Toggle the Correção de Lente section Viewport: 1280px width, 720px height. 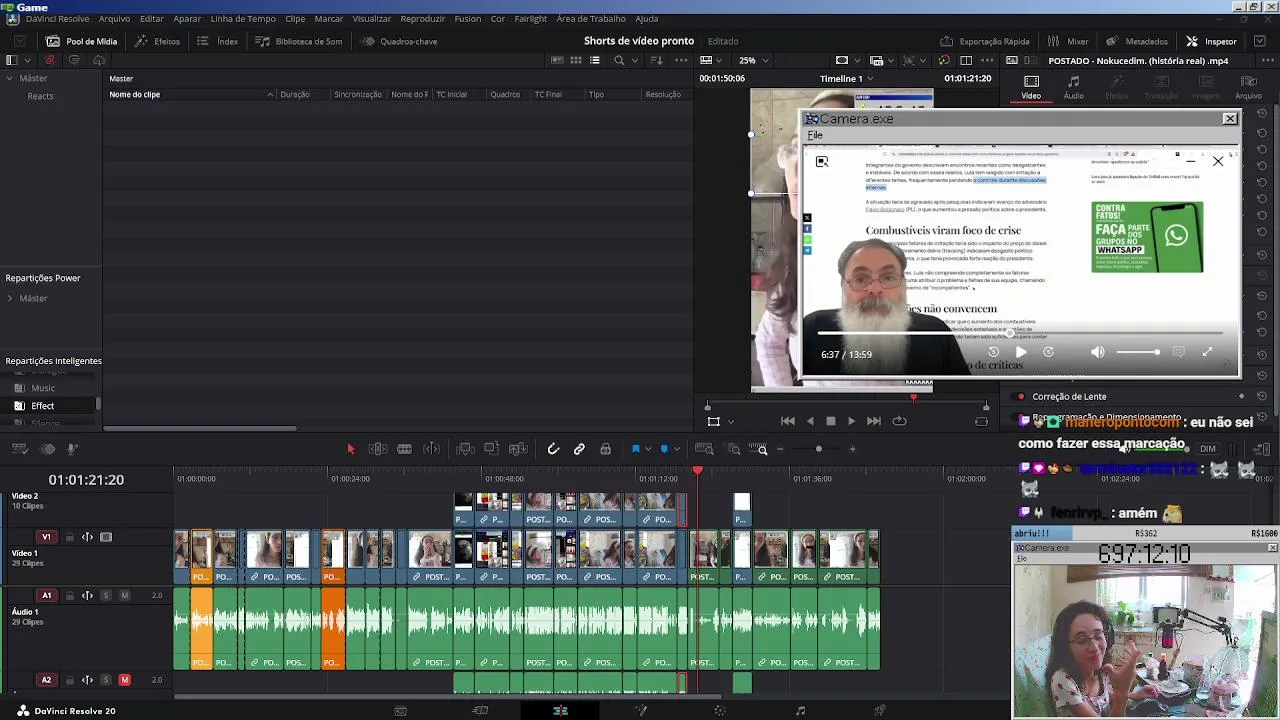(1020, 396)
